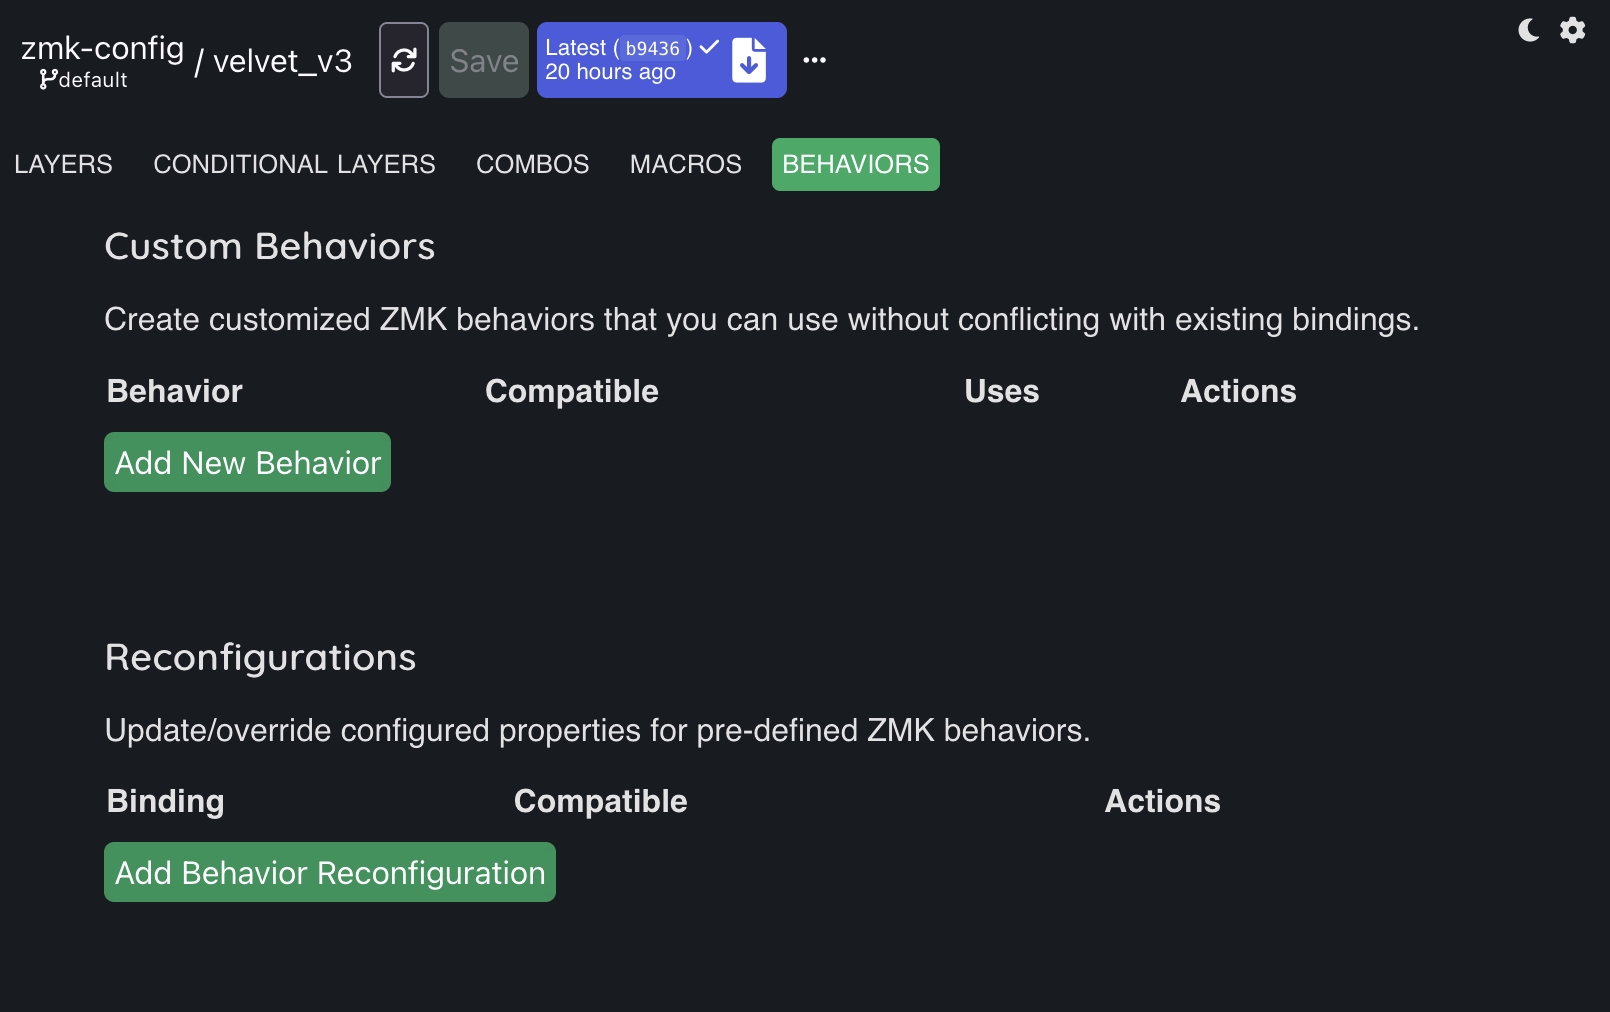Screen dimensions: 1610x1012
Task: Switch to the Layers tab
Action: coord(63,164)
